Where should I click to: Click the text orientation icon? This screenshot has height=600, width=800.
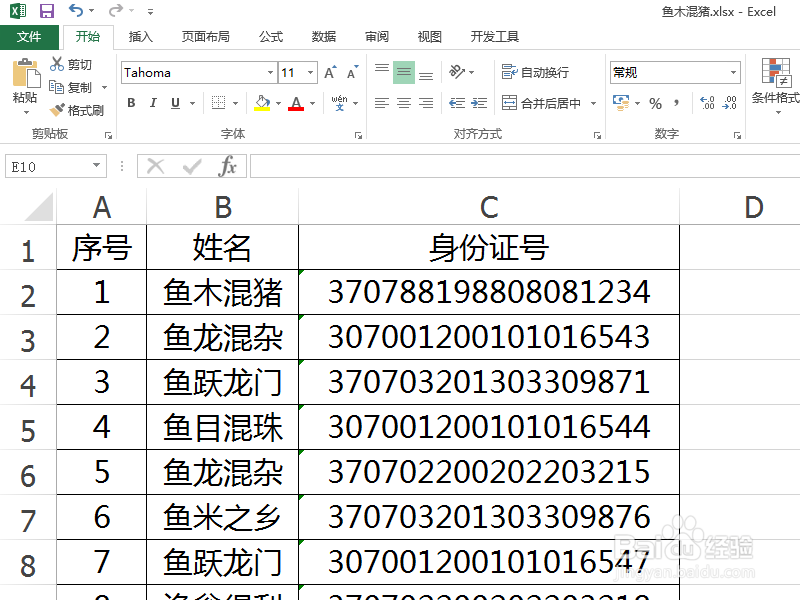[x=457, y=72]
